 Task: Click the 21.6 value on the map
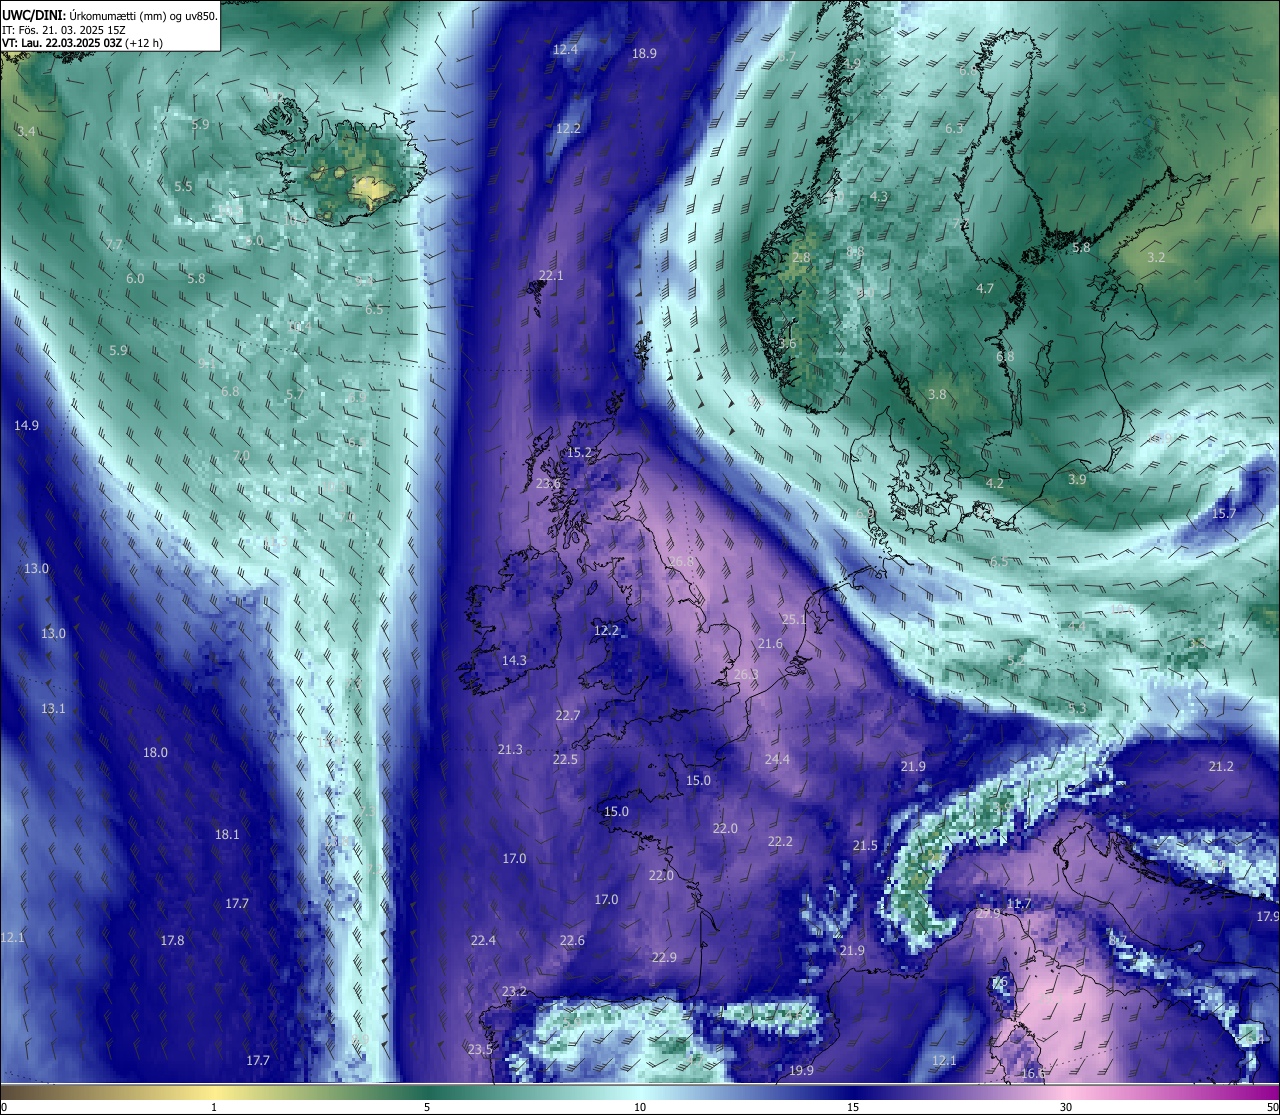coord(770,644)
